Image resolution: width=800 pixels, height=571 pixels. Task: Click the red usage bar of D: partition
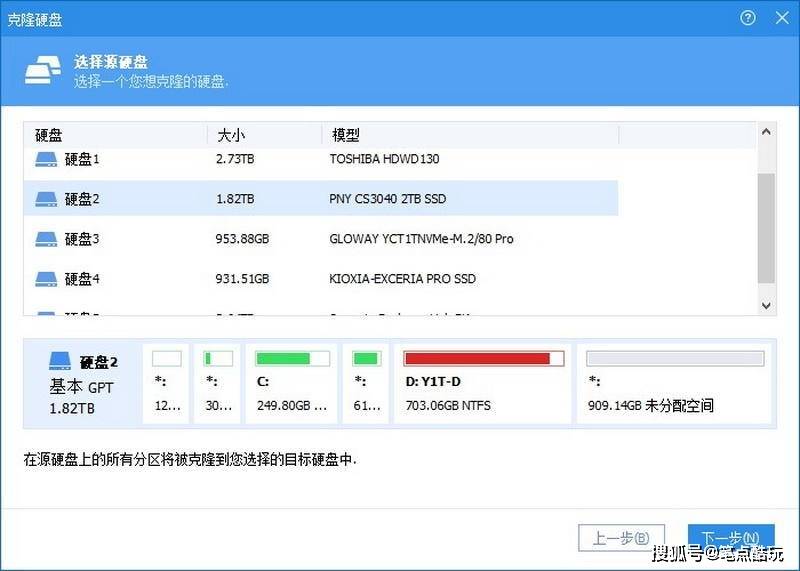tap(484, 359)
